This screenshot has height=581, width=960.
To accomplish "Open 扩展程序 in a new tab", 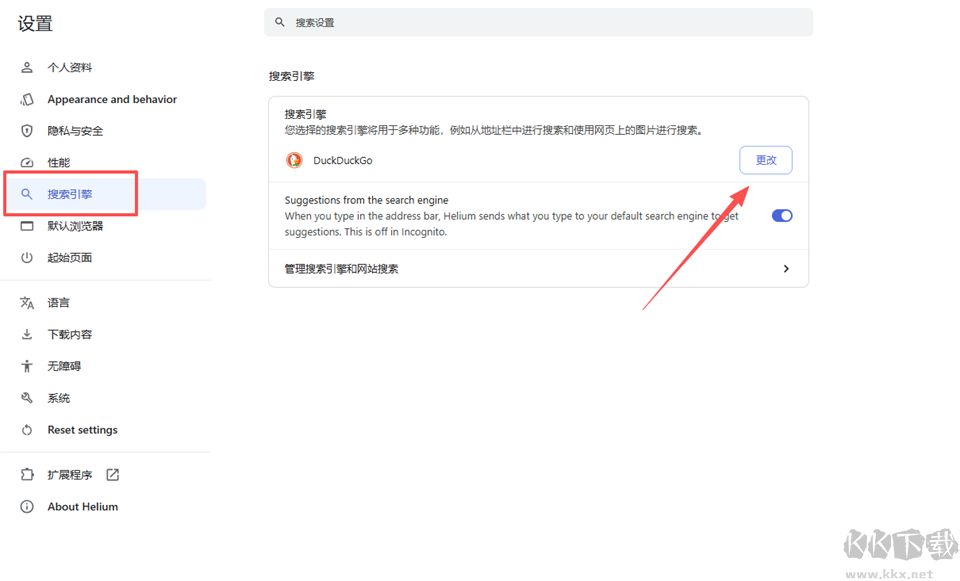I will point(110,474).
